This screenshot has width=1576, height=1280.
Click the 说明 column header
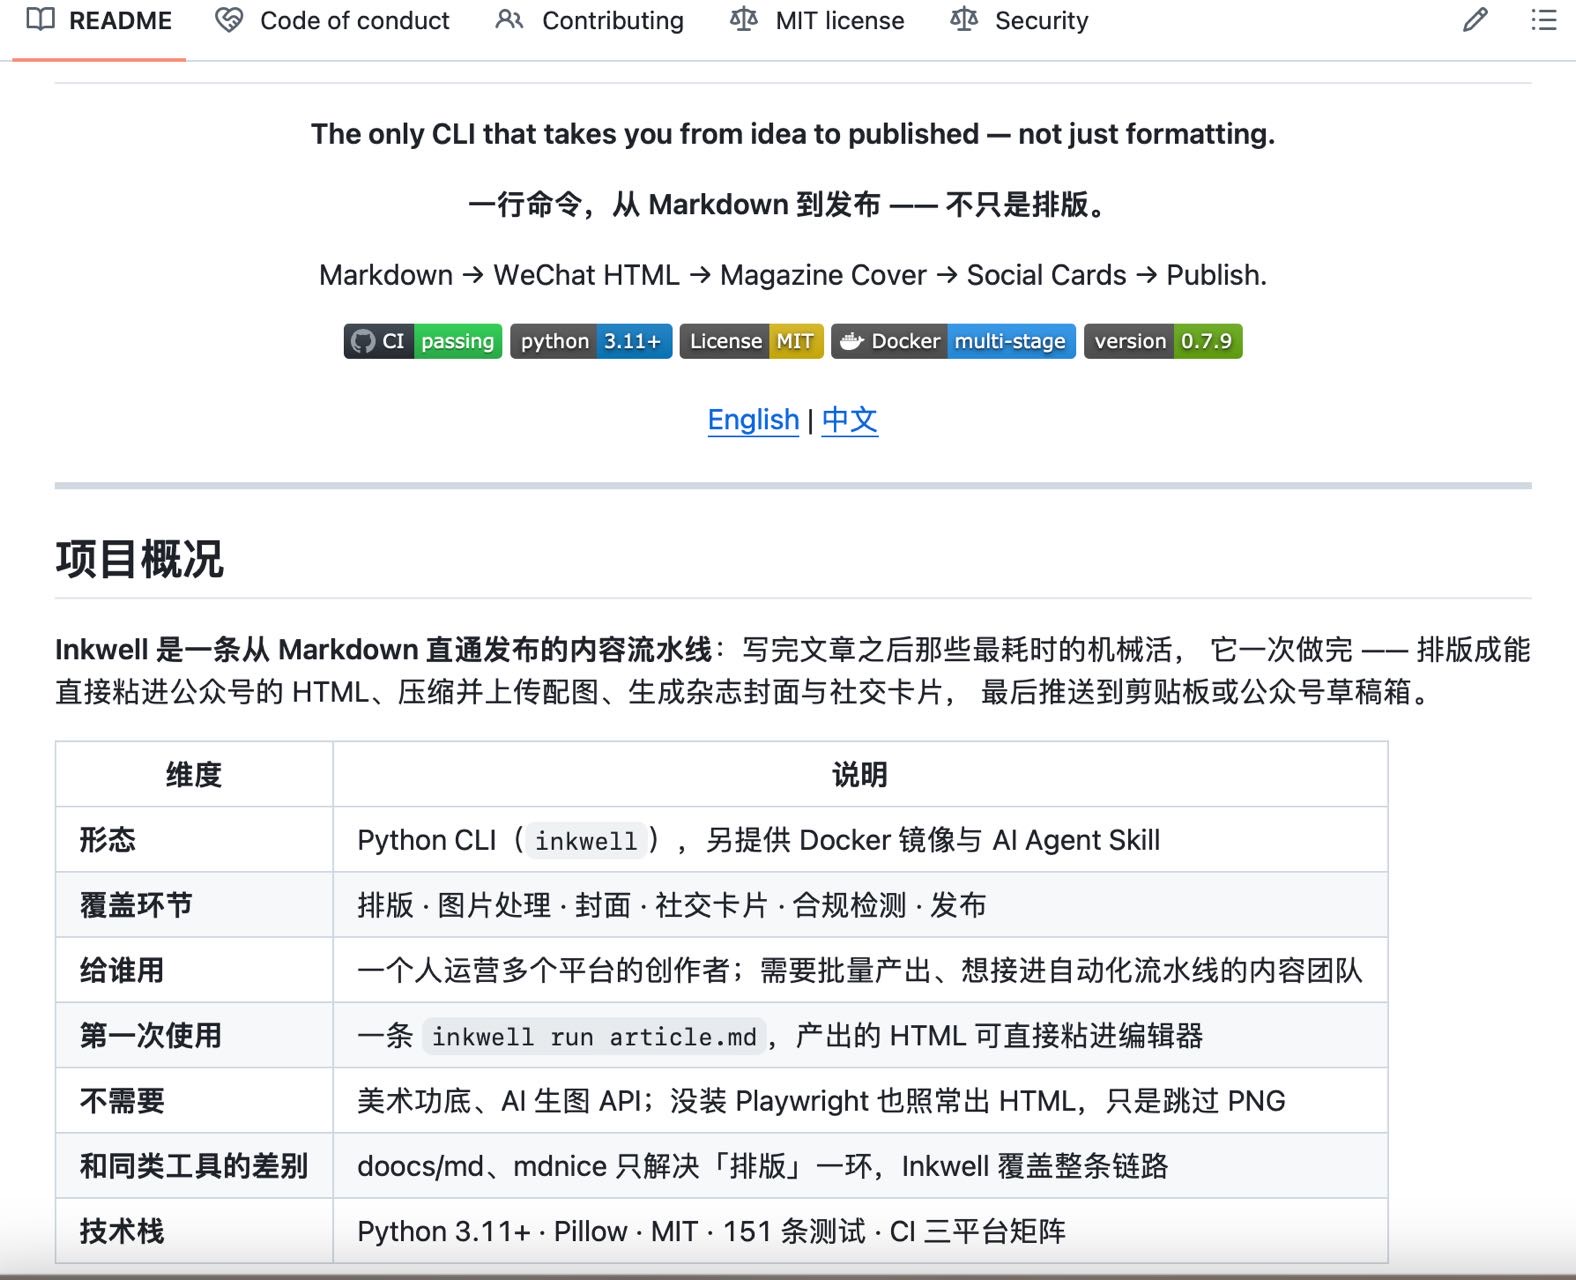point(860,774)
